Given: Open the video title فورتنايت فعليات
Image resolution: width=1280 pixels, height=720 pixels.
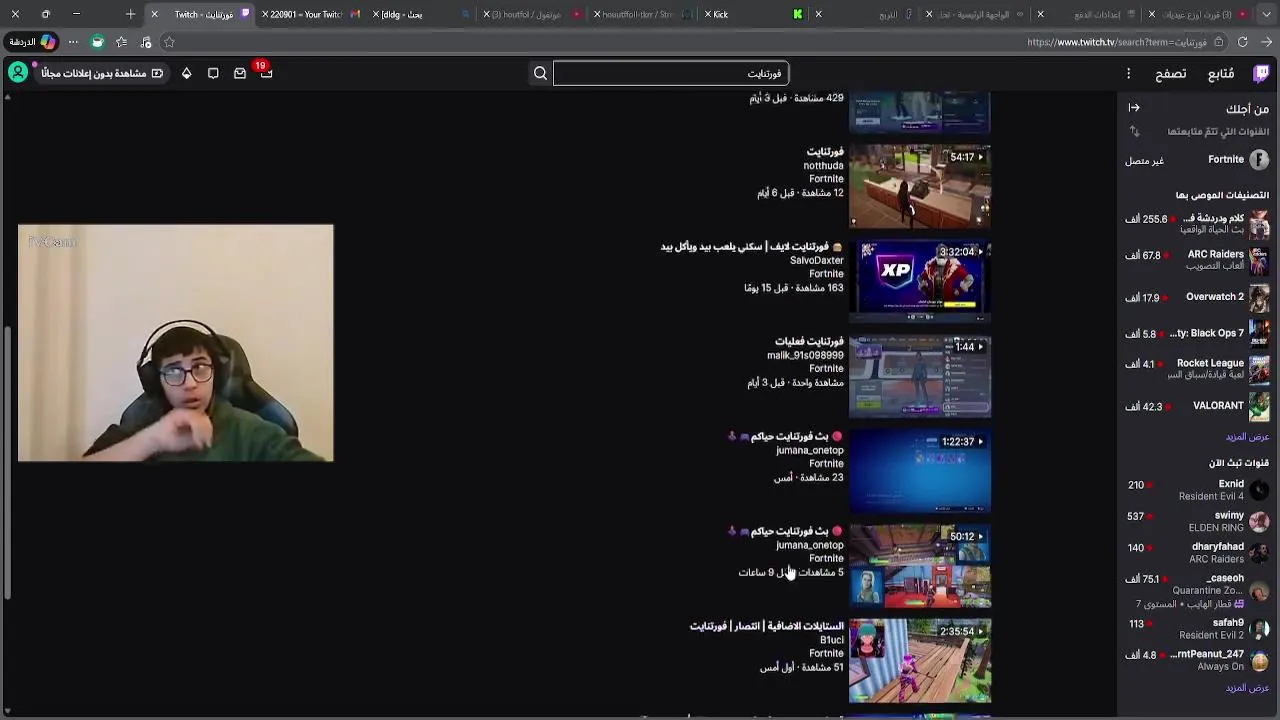Looking at the screenshot, I should (809, 342).
